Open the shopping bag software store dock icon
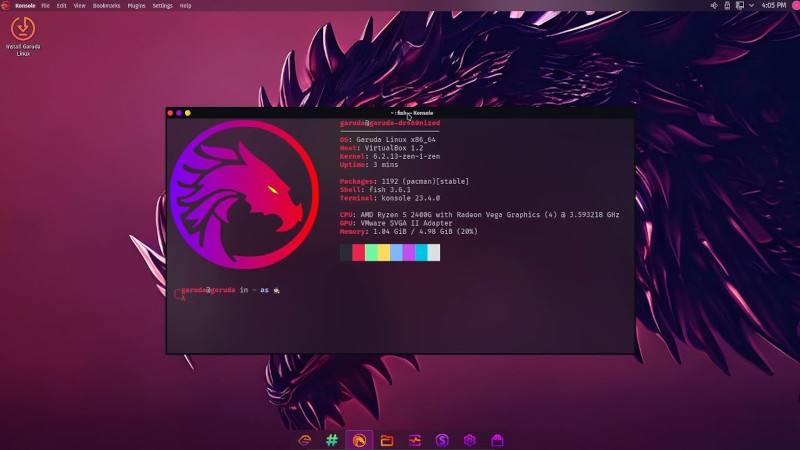Image resolution: width=800 pixels, height=450 pixels. [497, 440]
